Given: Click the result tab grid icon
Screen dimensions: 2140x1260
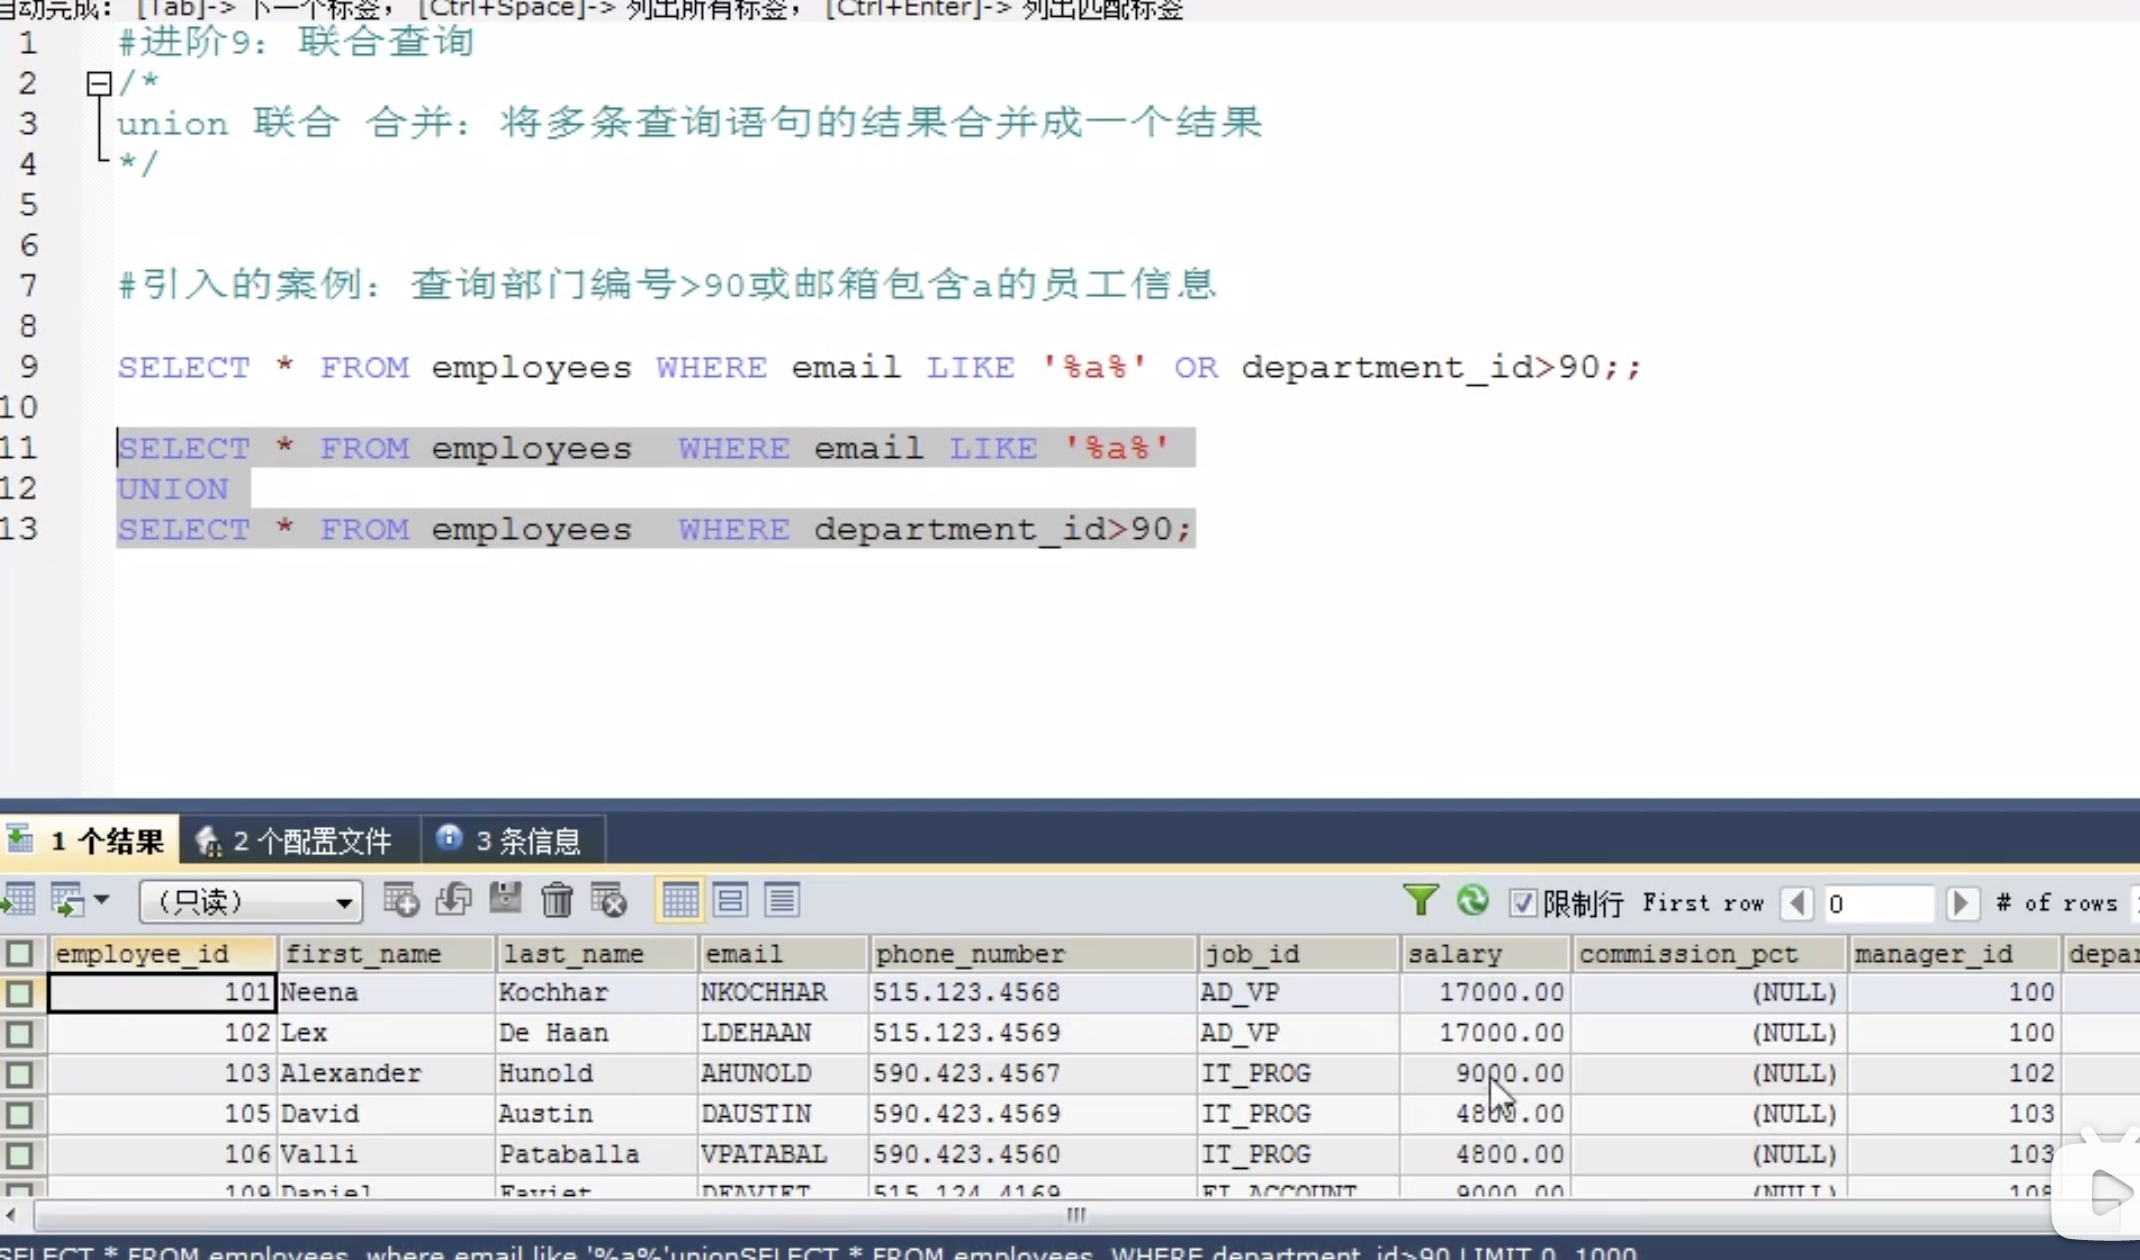Looking at the screenshot, I should tap(20, 838).
